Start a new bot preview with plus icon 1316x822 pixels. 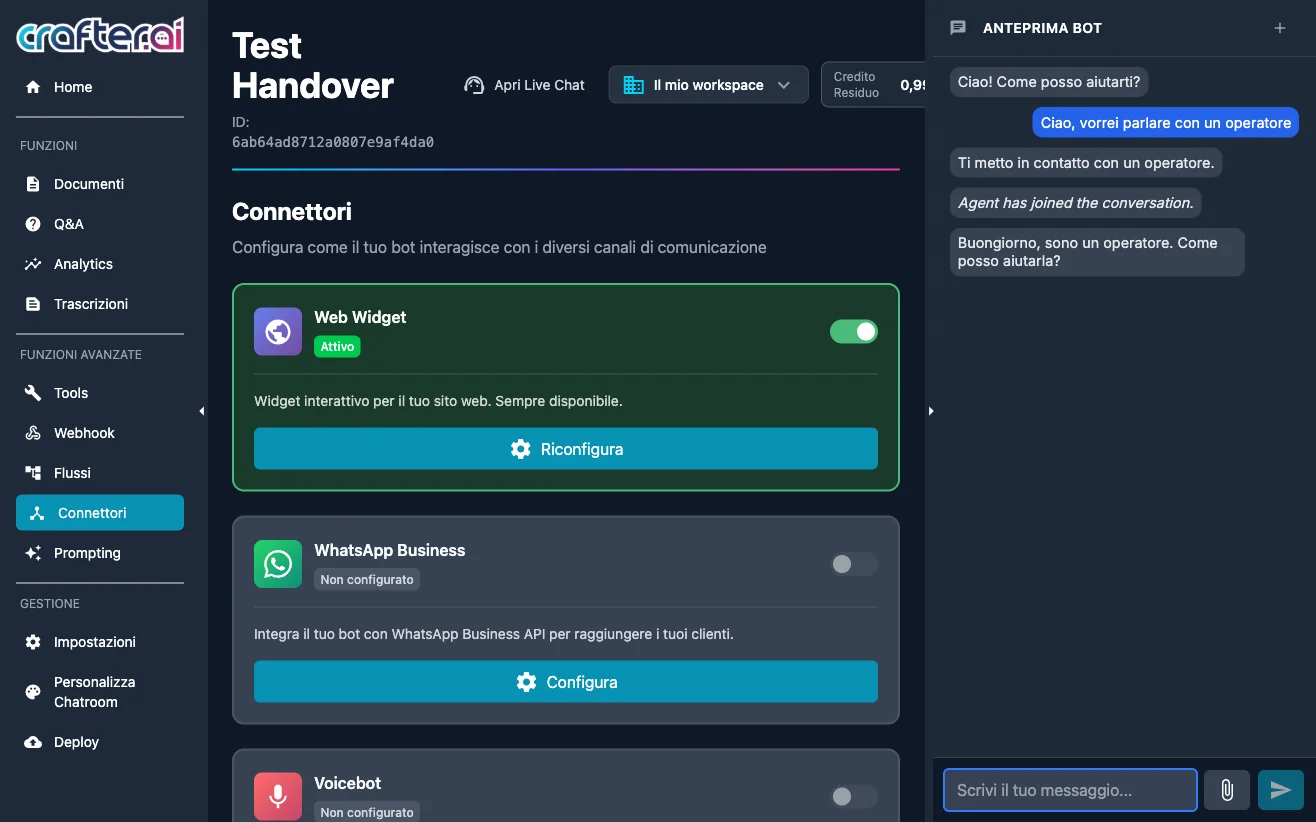(x=1280, y=28)
